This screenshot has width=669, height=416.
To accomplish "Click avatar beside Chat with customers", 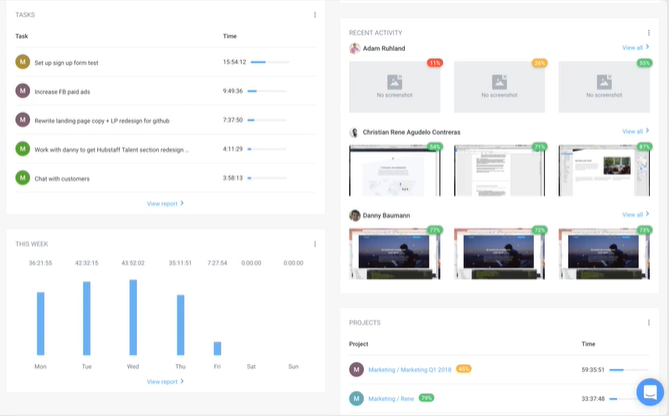I will coord(23,178).
